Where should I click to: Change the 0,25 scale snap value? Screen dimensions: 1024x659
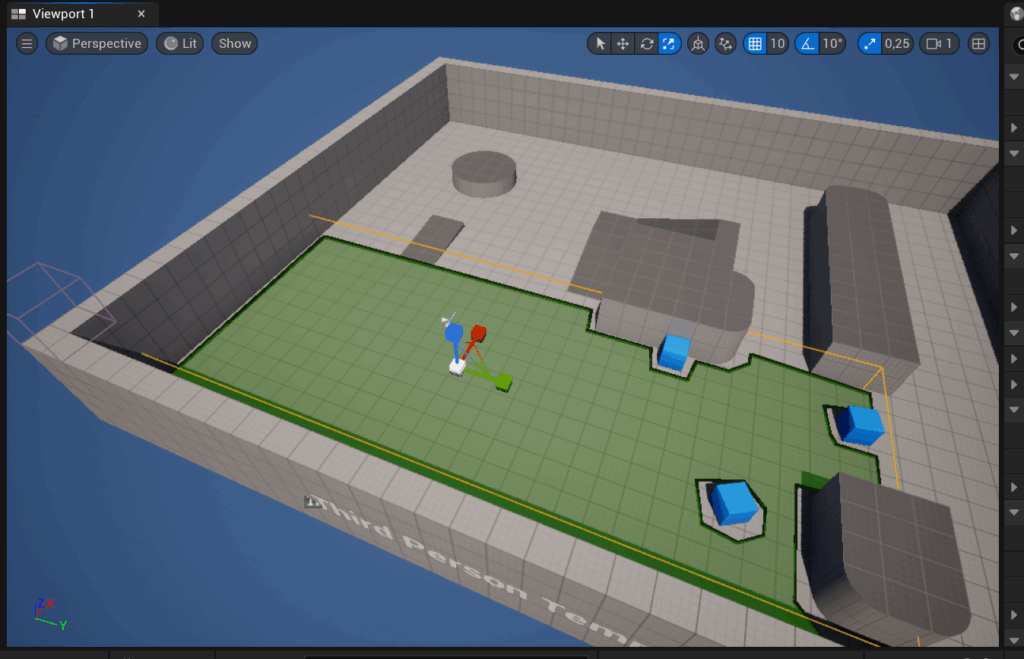tap(897, 44)
